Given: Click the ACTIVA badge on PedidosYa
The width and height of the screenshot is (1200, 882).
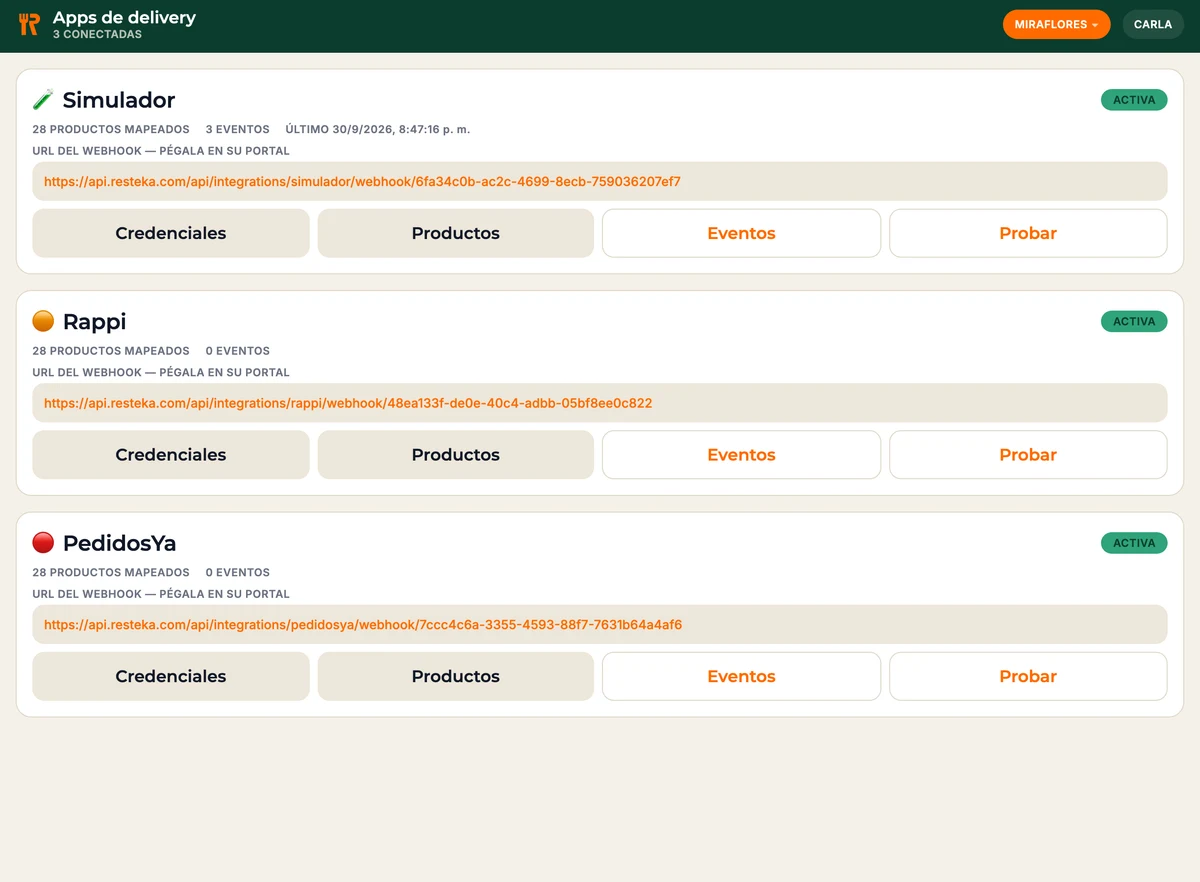Looking at the screenshot, I should click(1134, 543).
